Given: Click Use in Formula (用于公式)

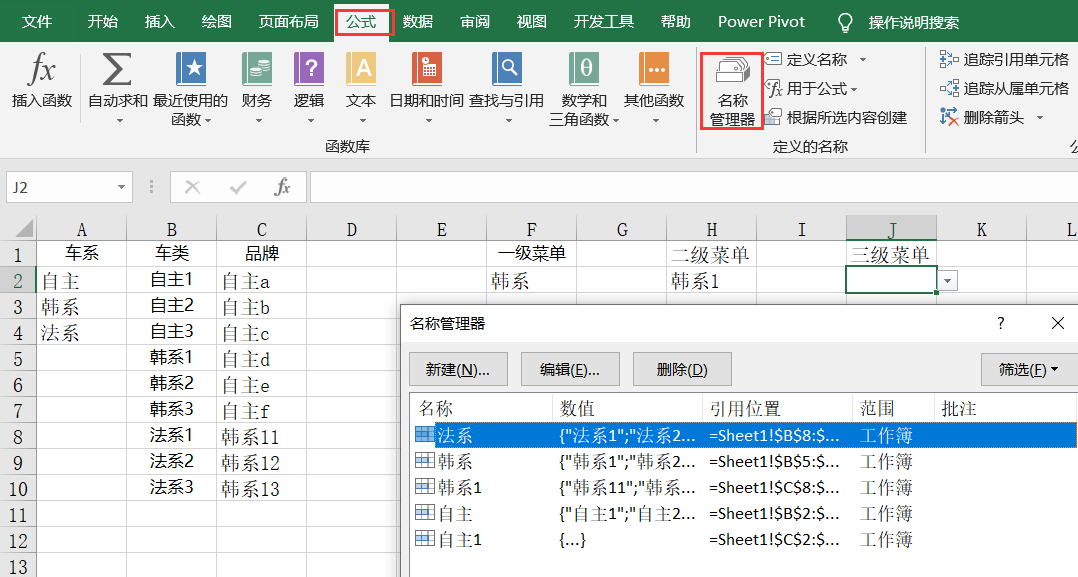Looking at the screenshot, I should tap(811, 89).
